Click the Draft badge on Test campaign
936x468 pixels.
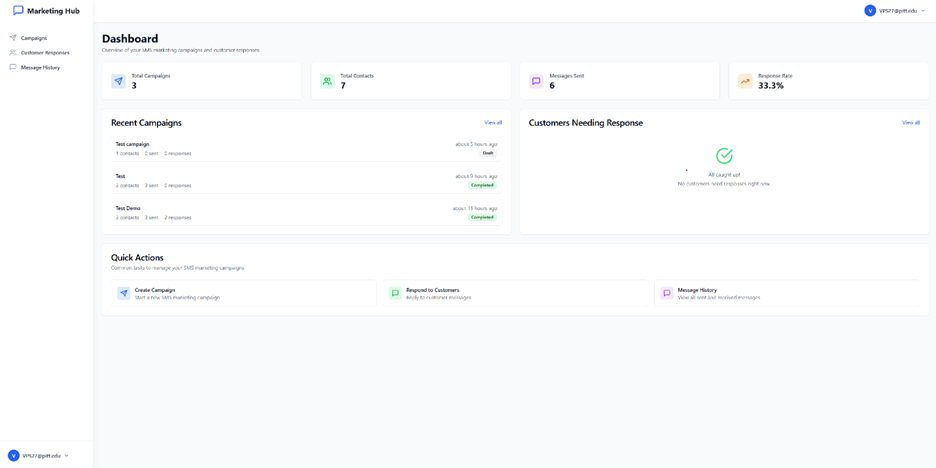coord(488,153)
